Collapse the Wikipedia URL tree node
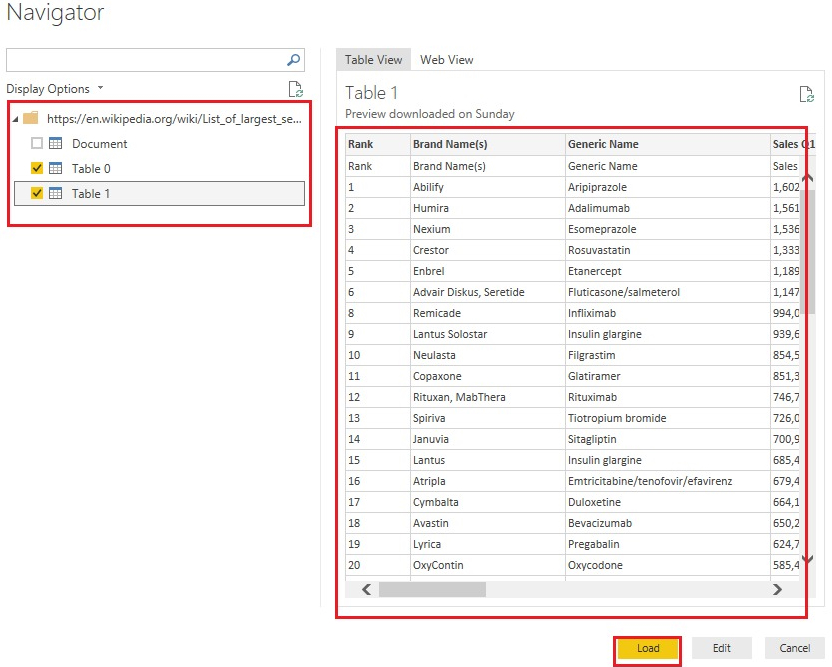832x667 pixels. tap(15, 119)
